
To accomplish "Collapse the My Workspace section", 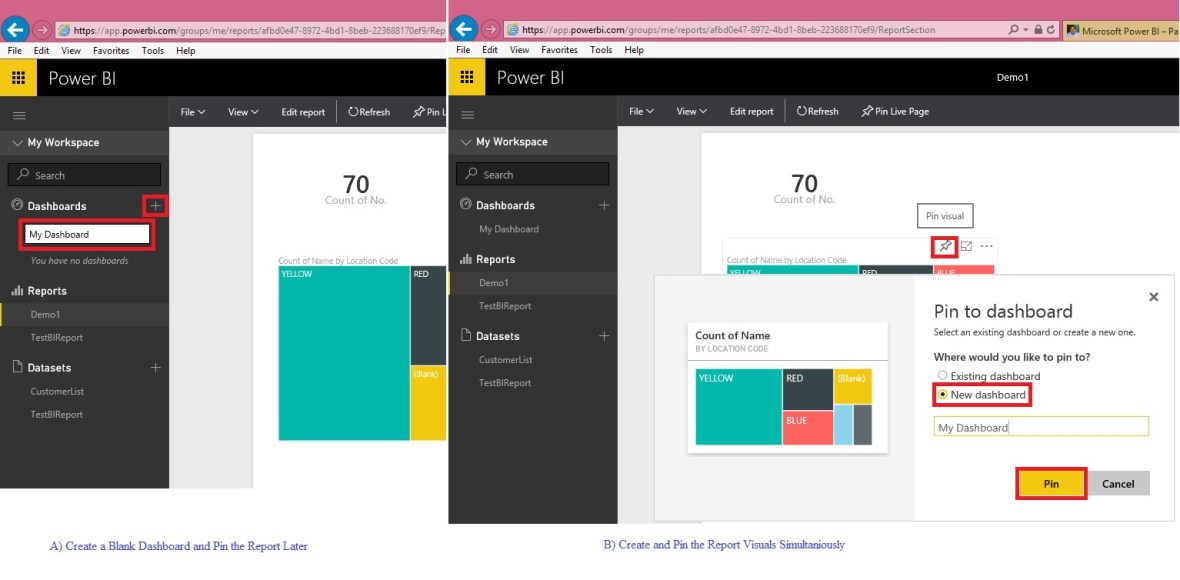I will (x=464, y=141).
